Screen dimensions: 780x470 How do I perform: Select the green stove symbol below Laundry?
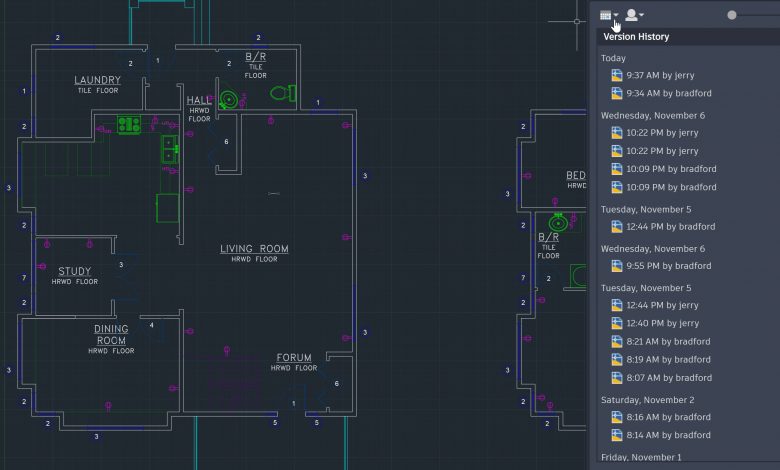[x=128, y=125]
